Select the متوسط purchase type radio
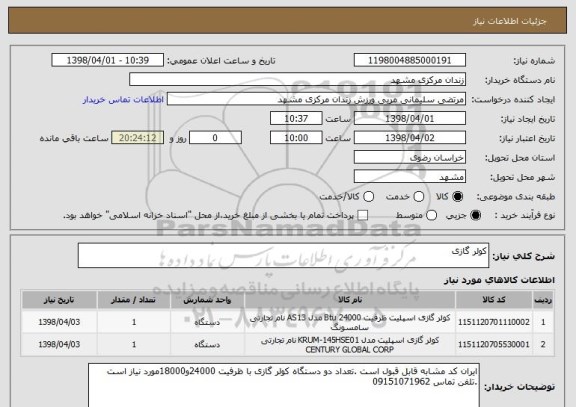576x407 pixels. tap(432, 215)
